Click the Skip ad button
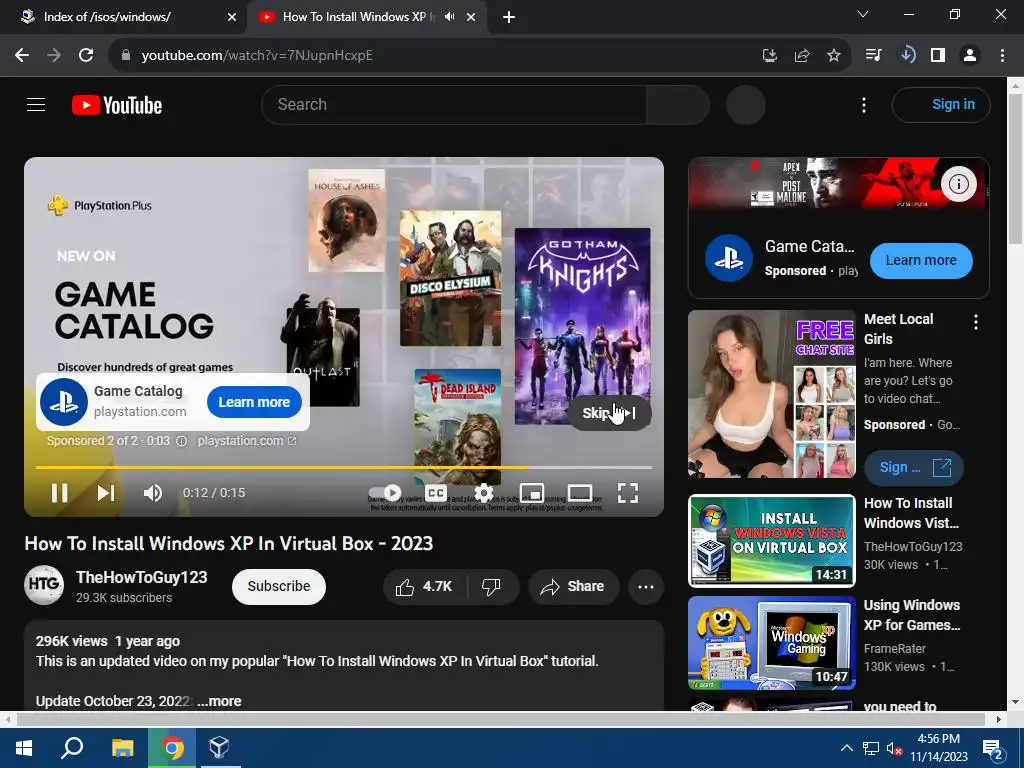This screenshot has height=768, width=1024. coord(609,413)
